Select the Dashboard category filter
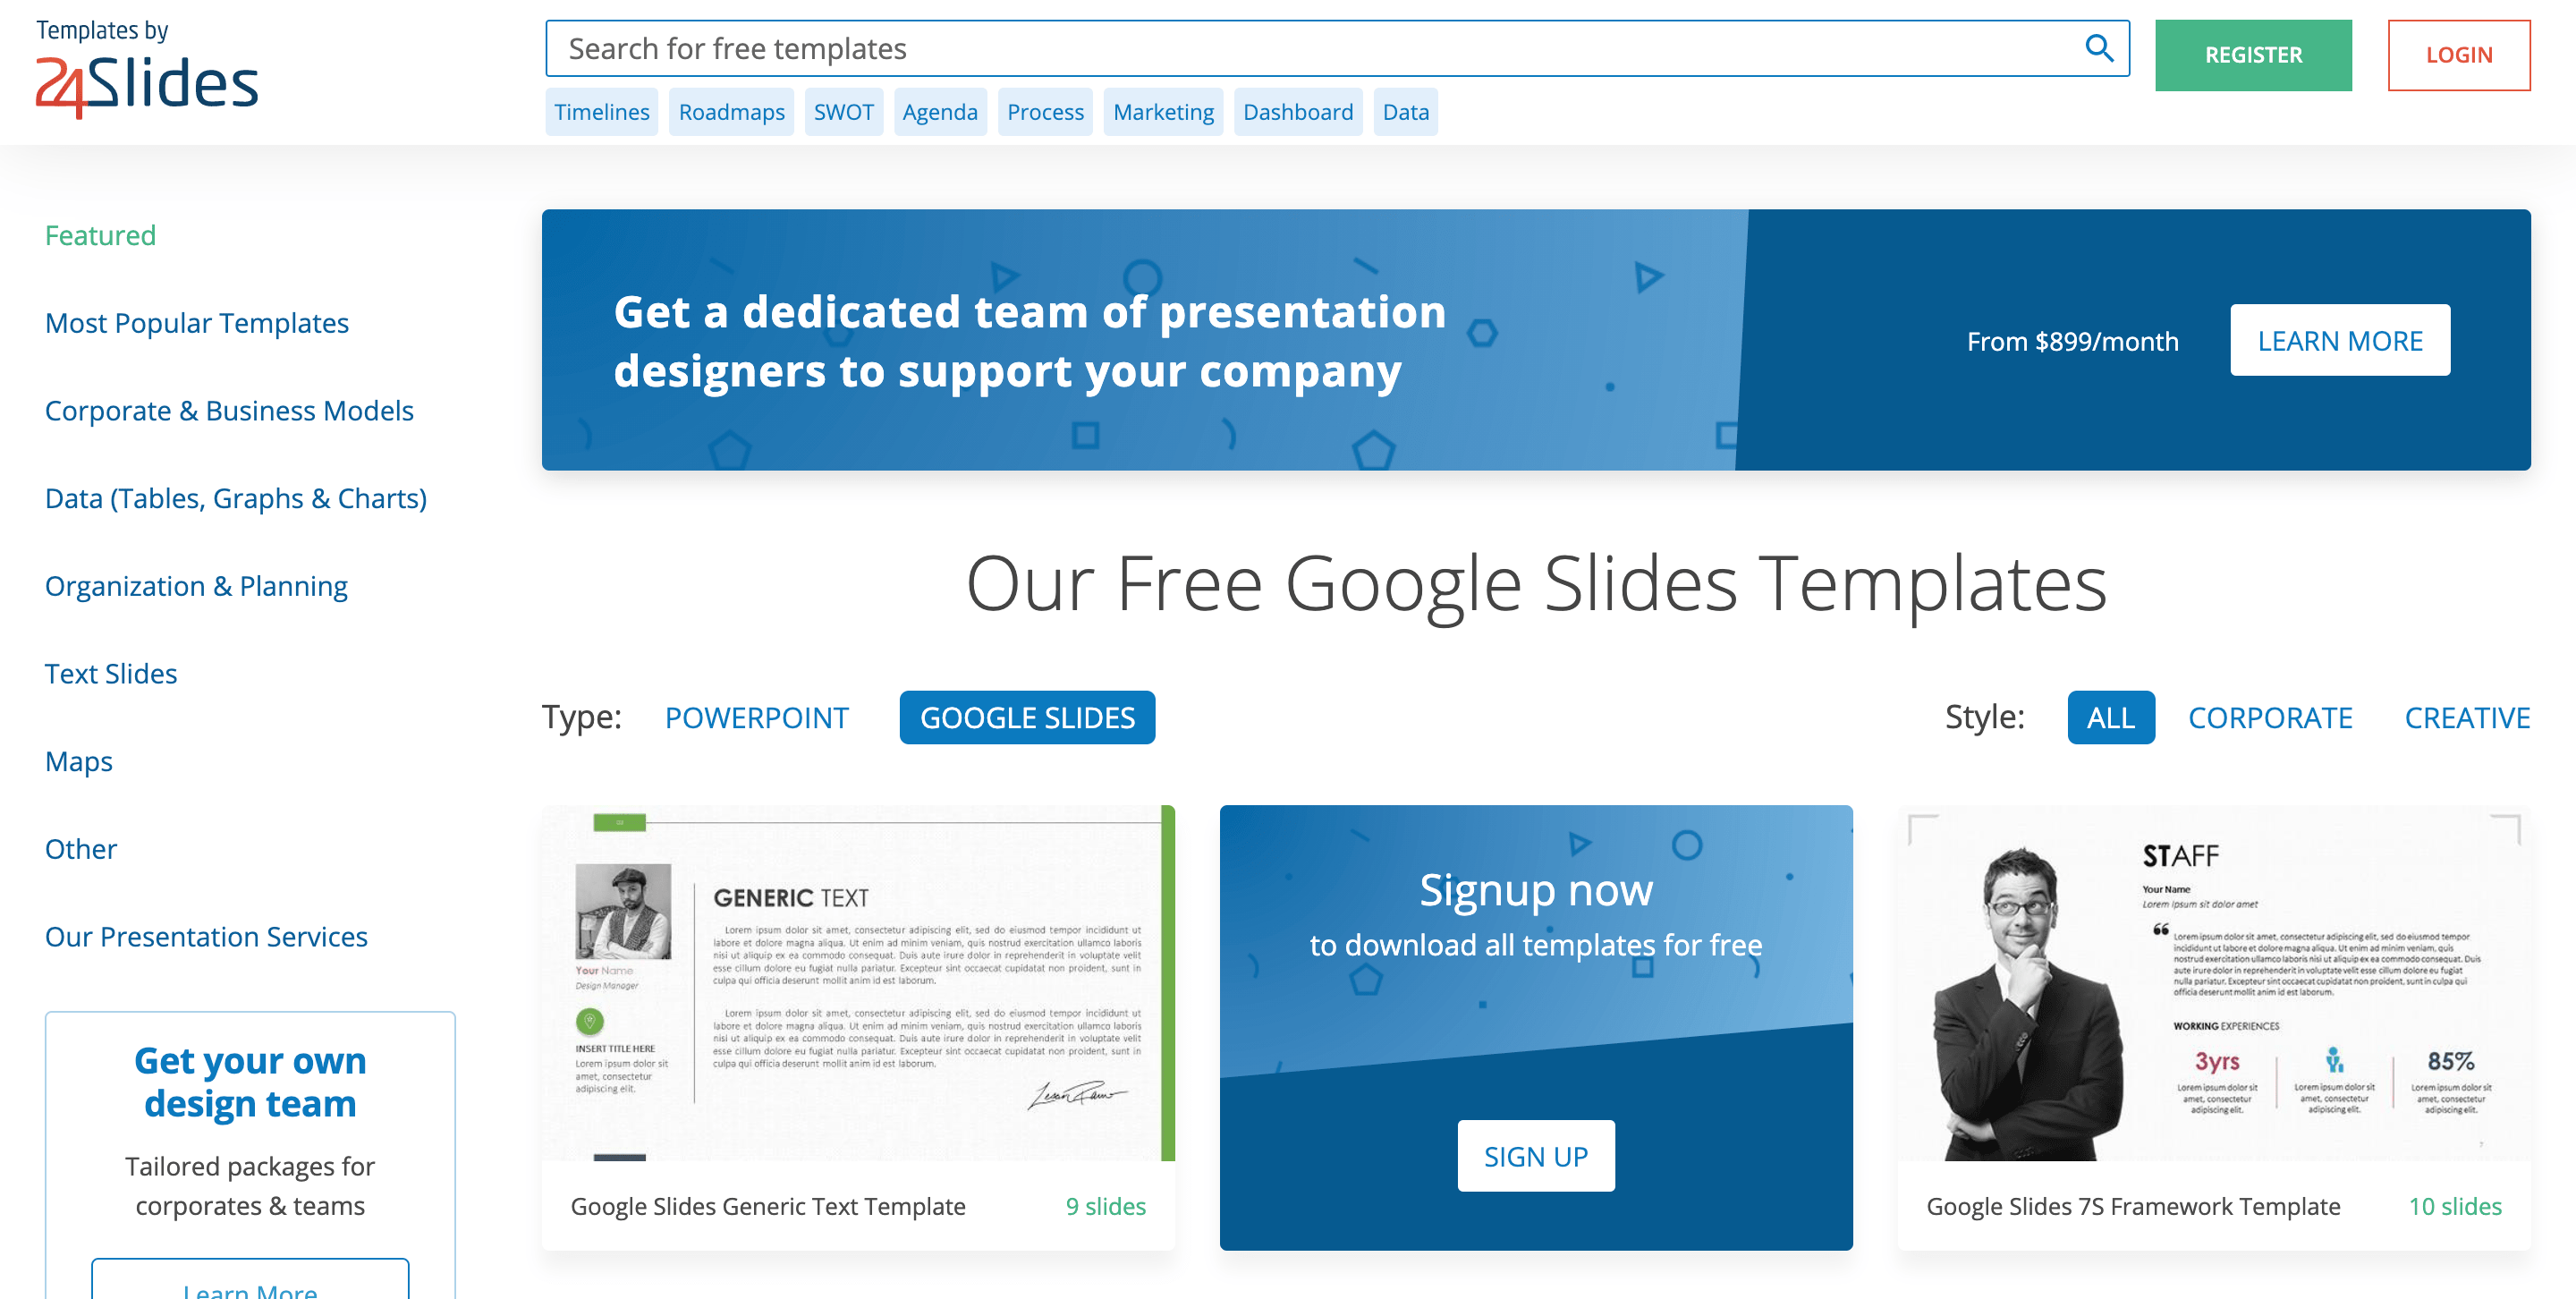 1300,113
